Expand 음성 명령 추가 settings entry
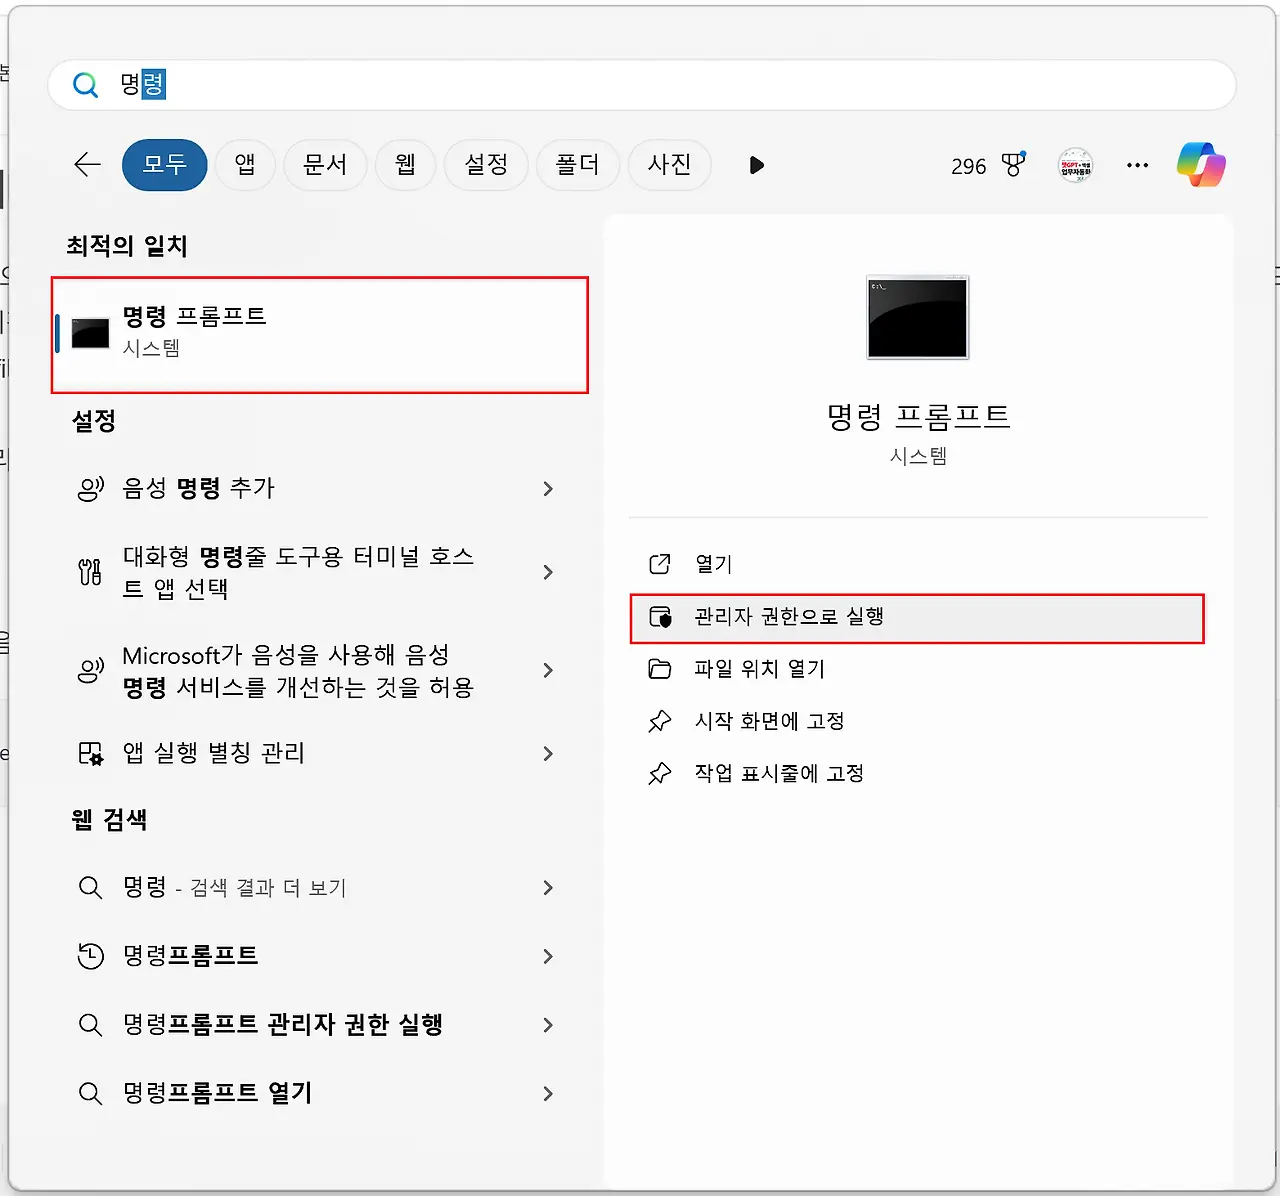Screen dimensions: 1280x1196 pyautogui.click(x=318, y=489)
